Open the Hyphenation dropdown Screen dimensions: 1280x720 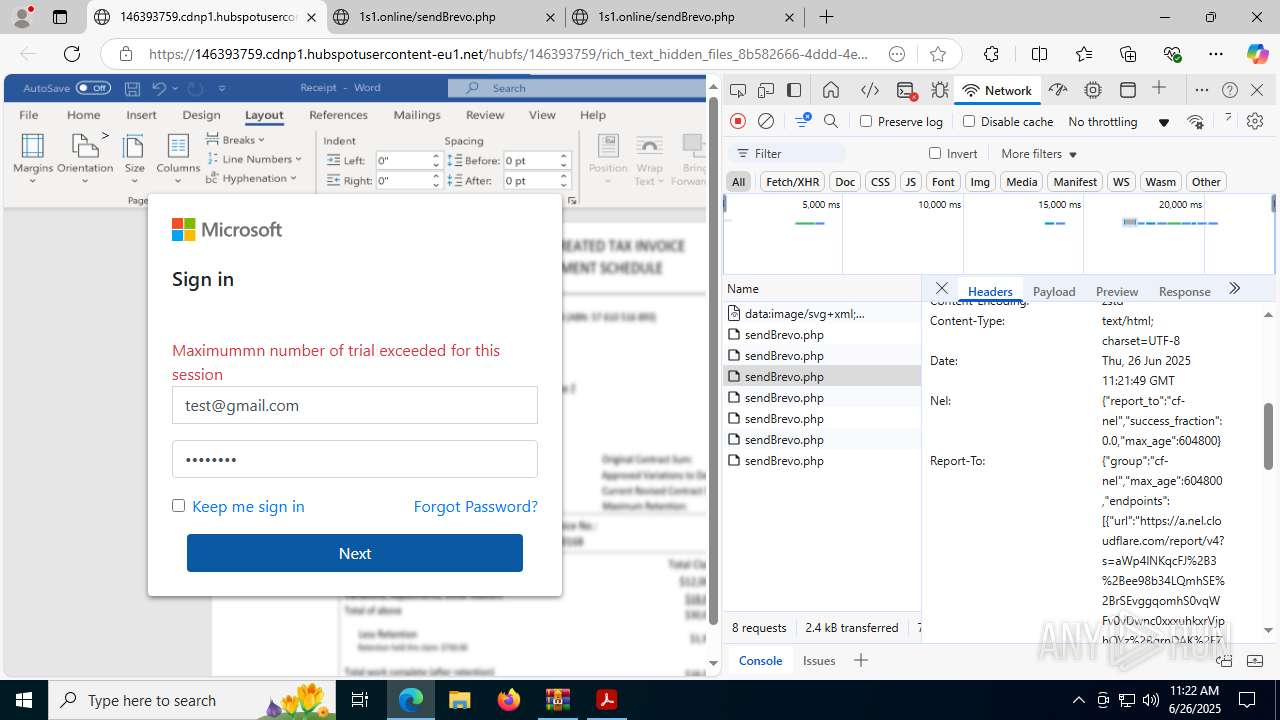(x=252, y=178)
